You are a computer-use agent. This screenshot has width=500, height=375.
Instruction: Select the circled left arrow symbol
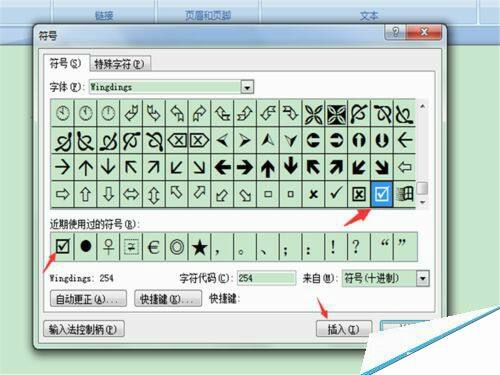point(313,140)
